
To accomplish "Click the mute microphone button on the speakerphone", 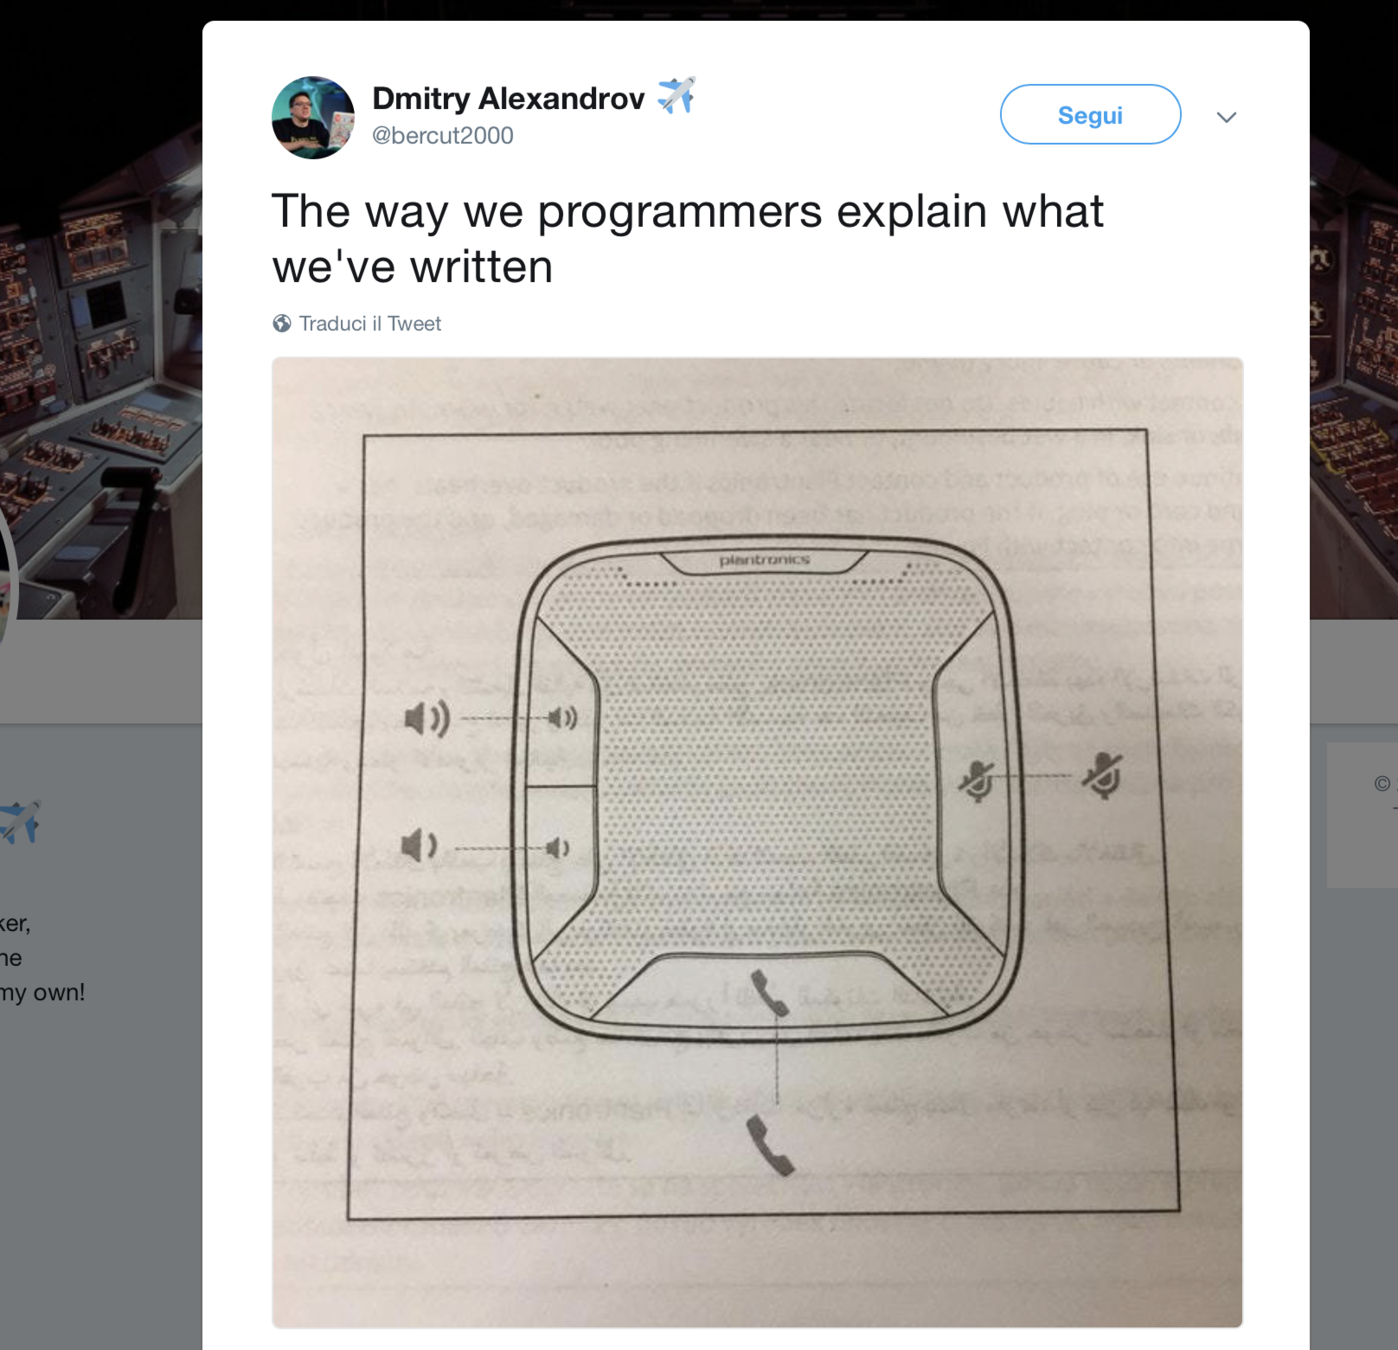I will 977,781.
